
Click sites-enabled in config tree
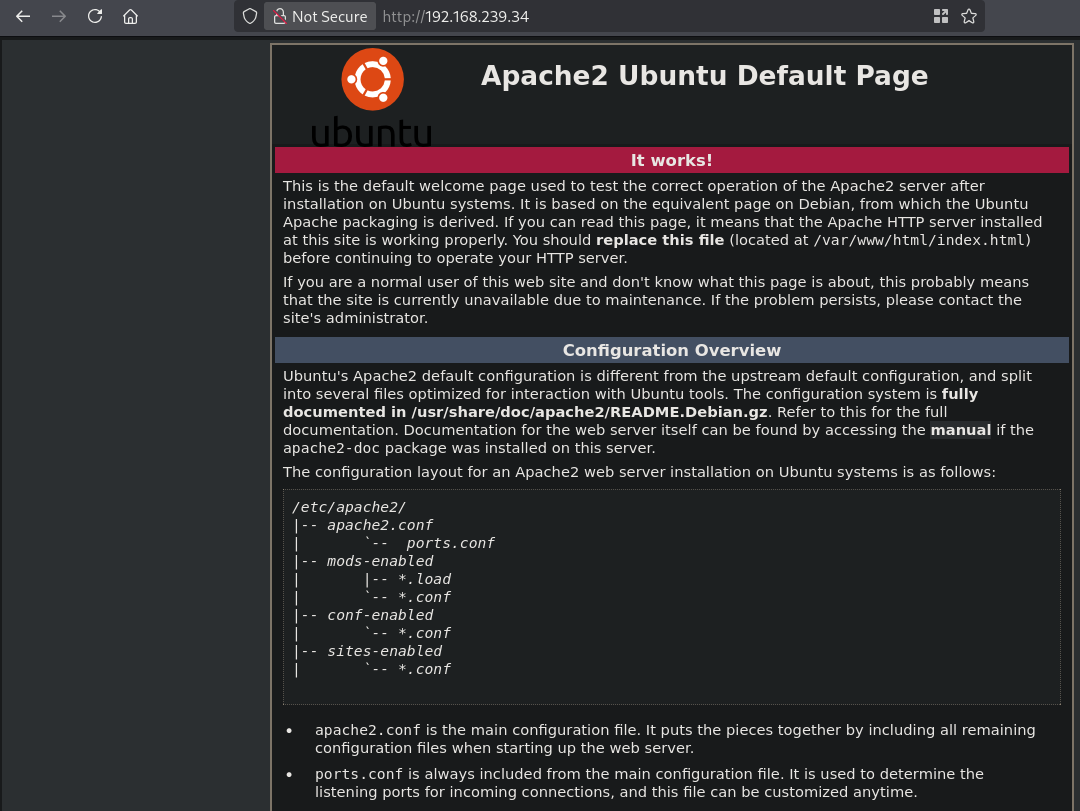click(384, 650)
